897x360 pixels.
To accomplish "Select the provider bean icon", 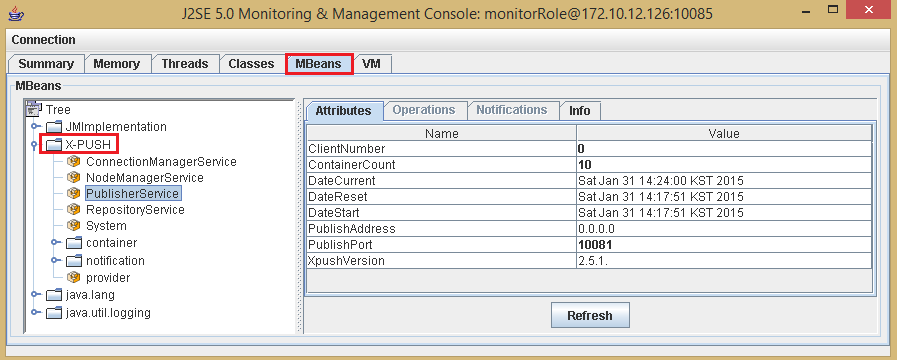I will pyautogui.click(x=73, y=278).
